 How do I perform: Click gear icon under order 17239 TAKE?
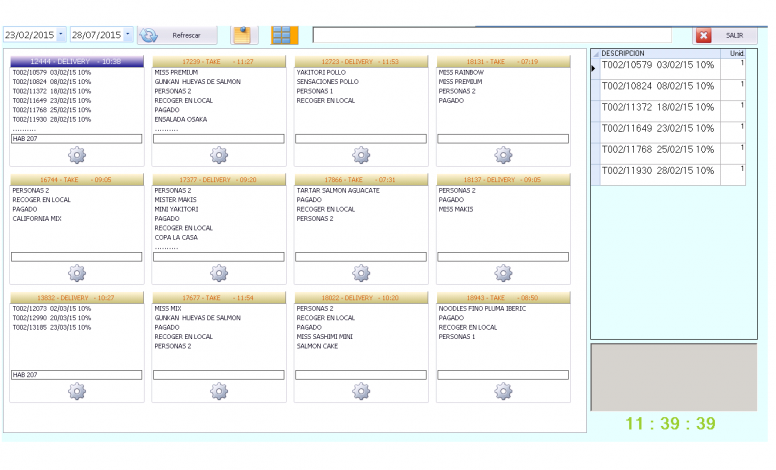(x=219, y=155)
